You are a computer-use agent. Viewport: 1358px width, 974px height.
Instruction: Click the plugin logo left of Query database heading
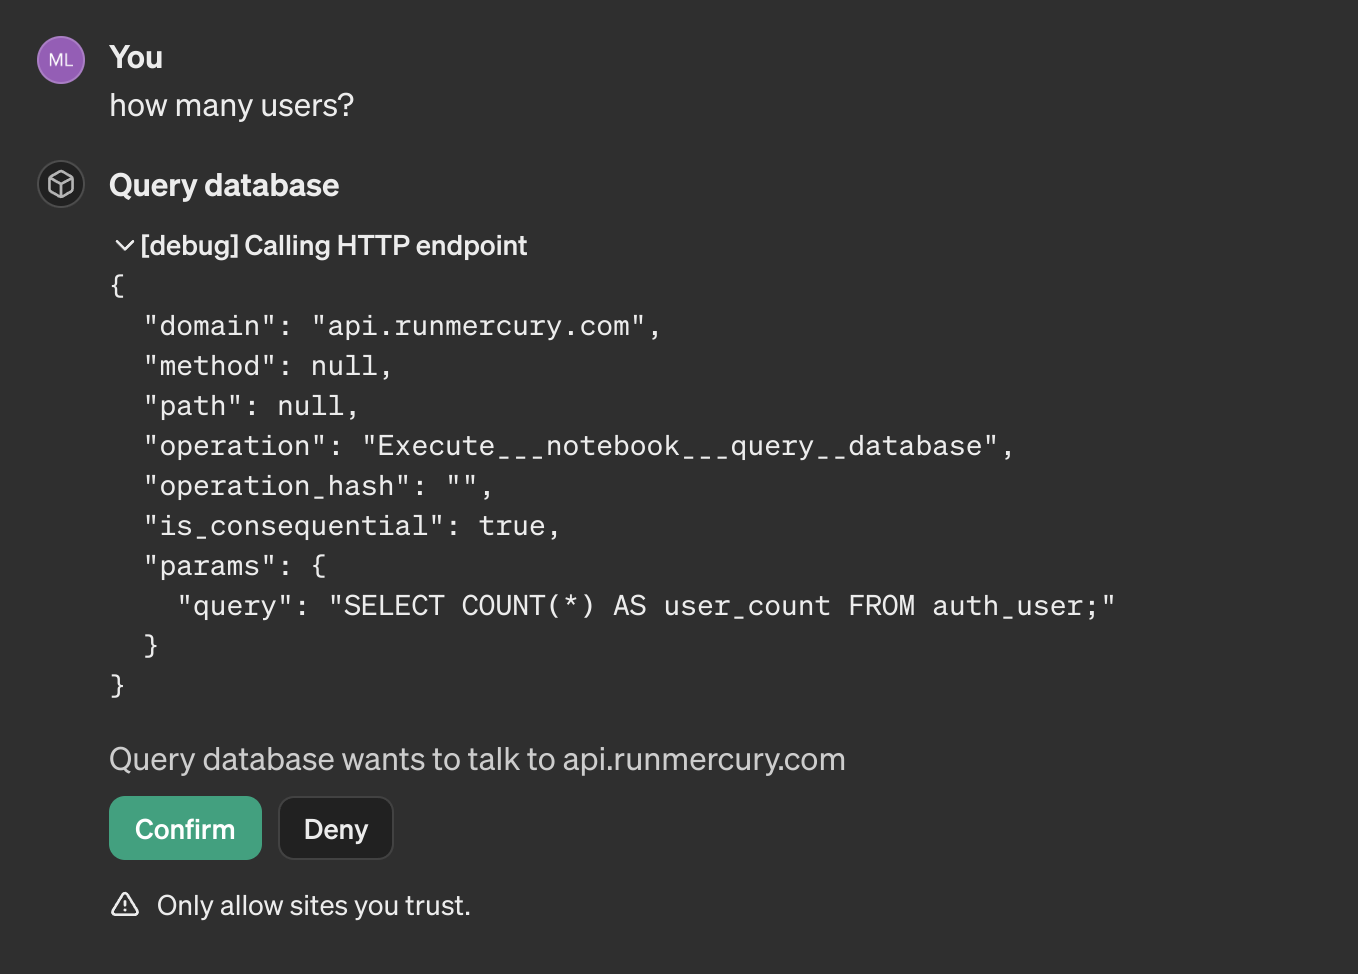[60, 184]
